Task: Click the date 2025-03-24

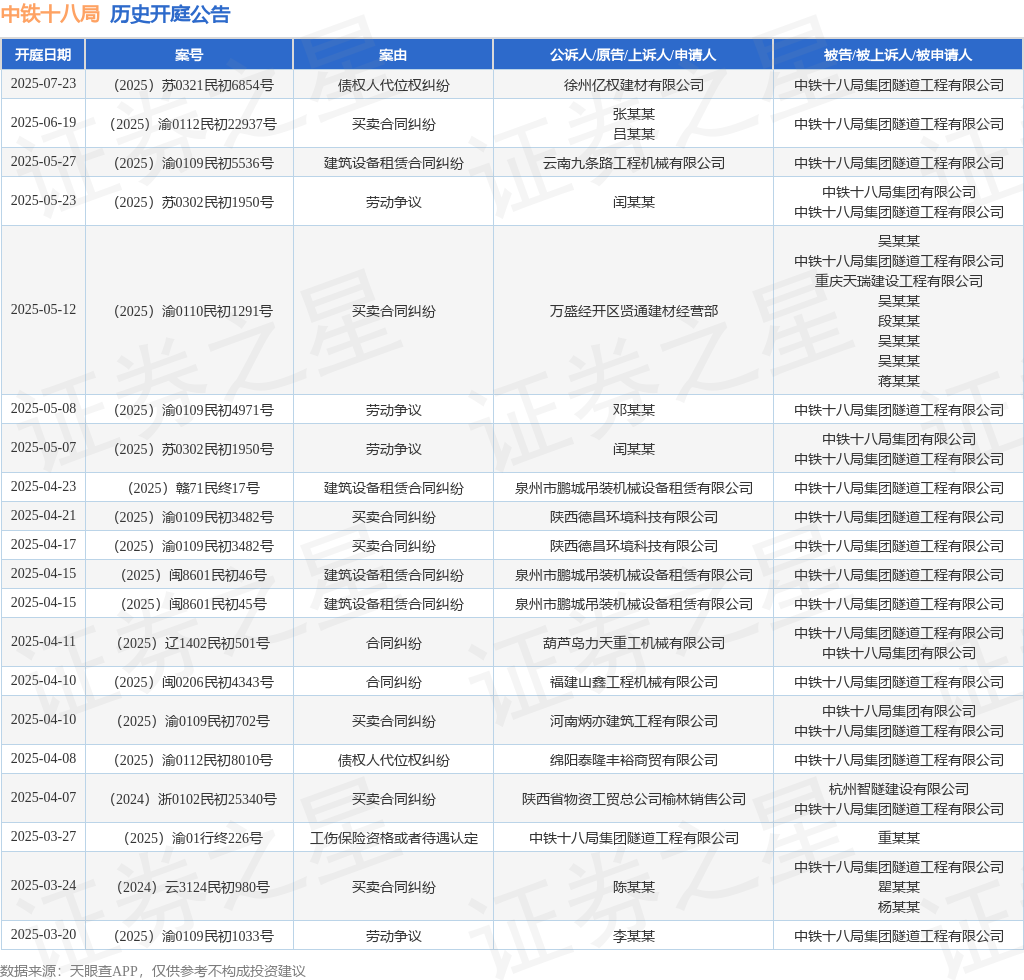Action: tap(43, 886)
